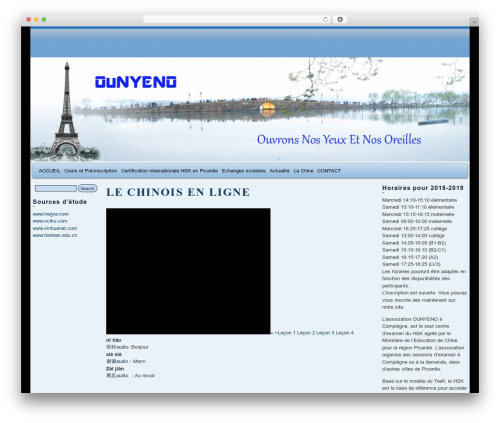This screenshot has height=423, width=500.
Task: Click the browser reload icon
Action: (325, 19)
